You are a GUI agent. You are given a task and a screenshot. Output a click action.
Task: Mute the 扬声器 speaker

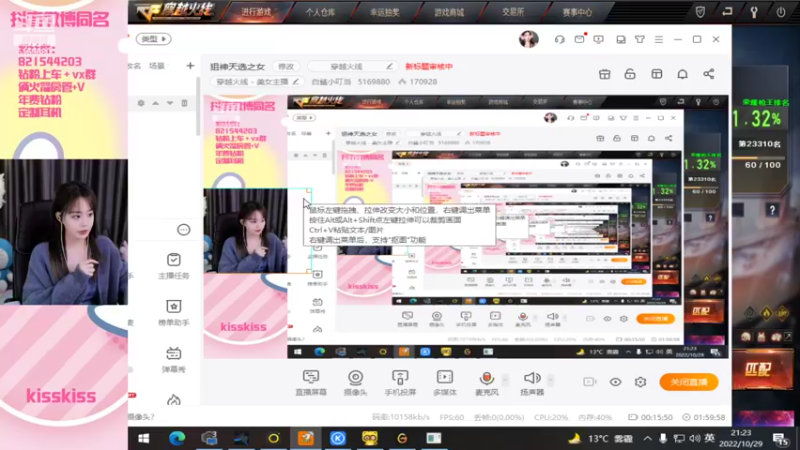532,383
